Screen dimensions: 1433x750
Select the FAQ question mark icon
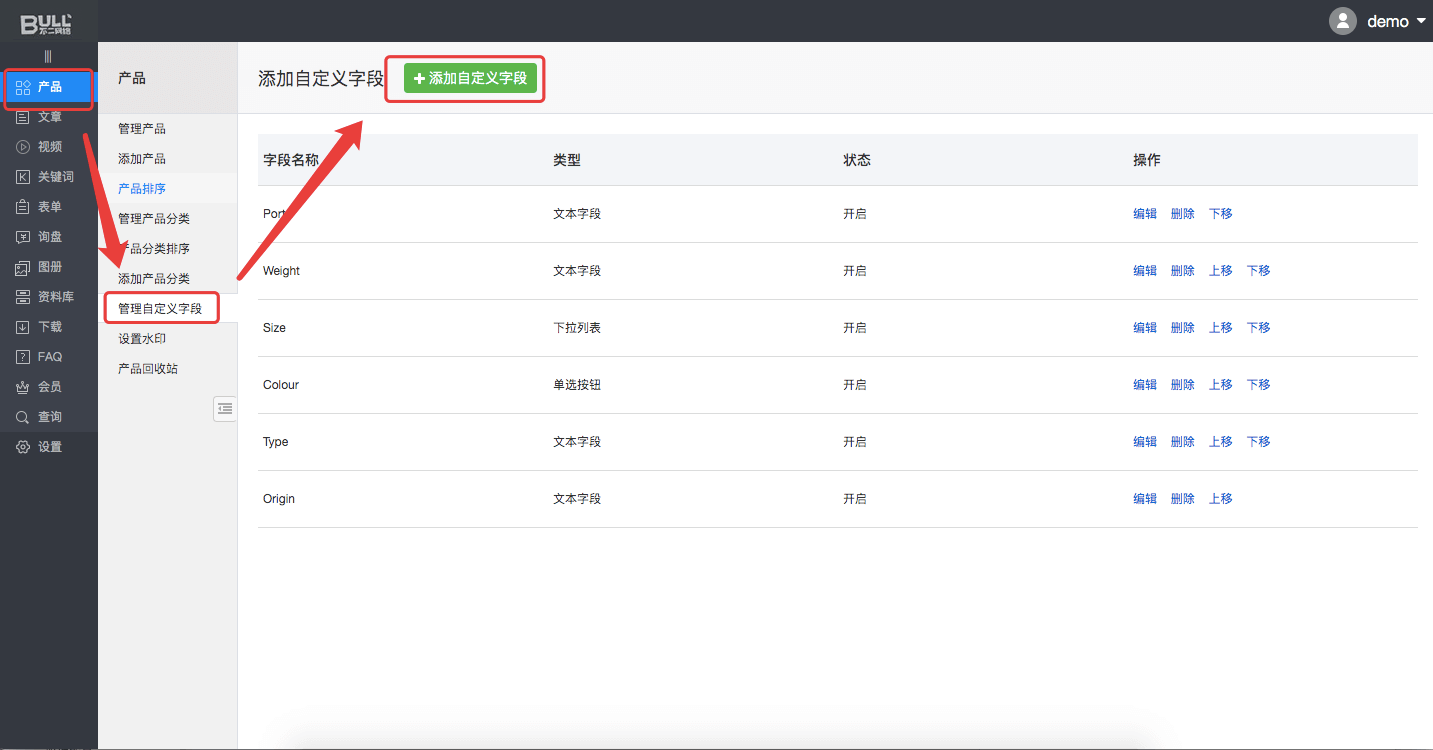pos(23,357)
